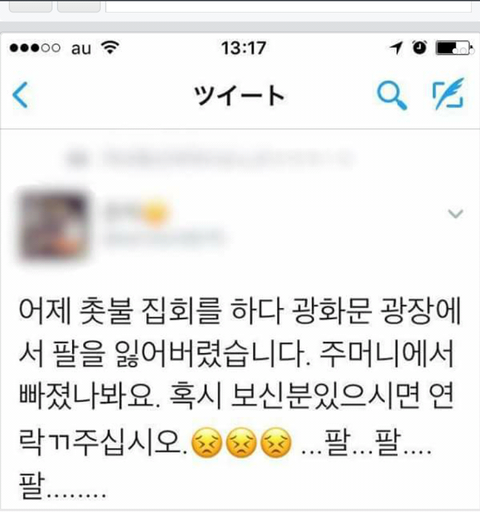Screen dimensions: 480x512
Task: Tap the signal strength dots
Action: pos(35,48)
